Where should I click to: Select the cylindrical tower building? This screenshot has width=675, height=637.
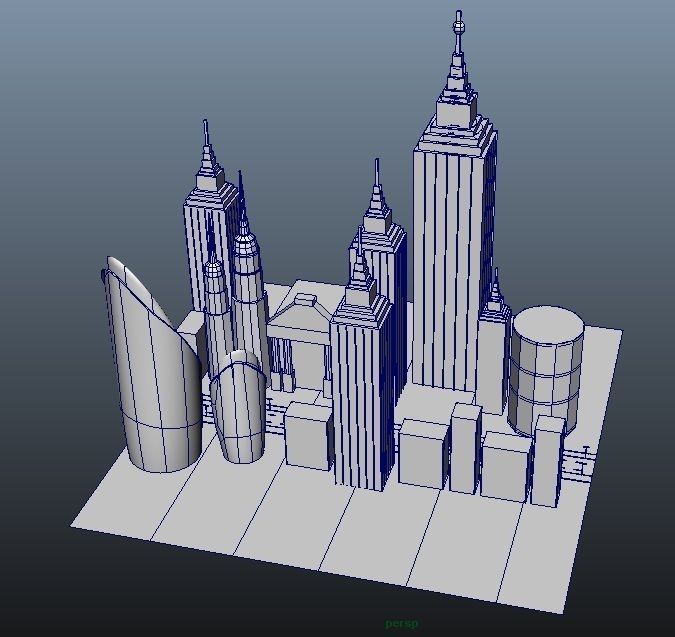tap(546, 371)
